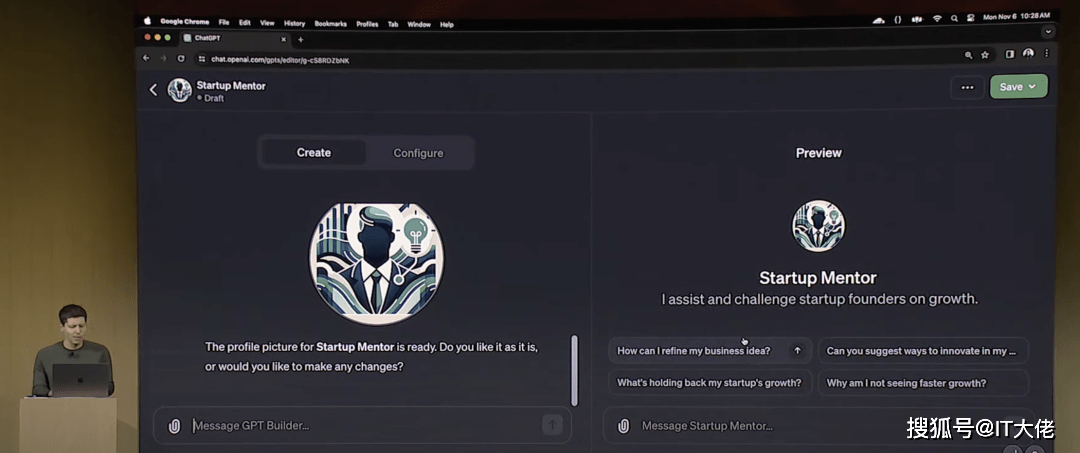Click up-arrow icon on refine business idea prompt
The image size is (1080, 453).
pos(798,350)
